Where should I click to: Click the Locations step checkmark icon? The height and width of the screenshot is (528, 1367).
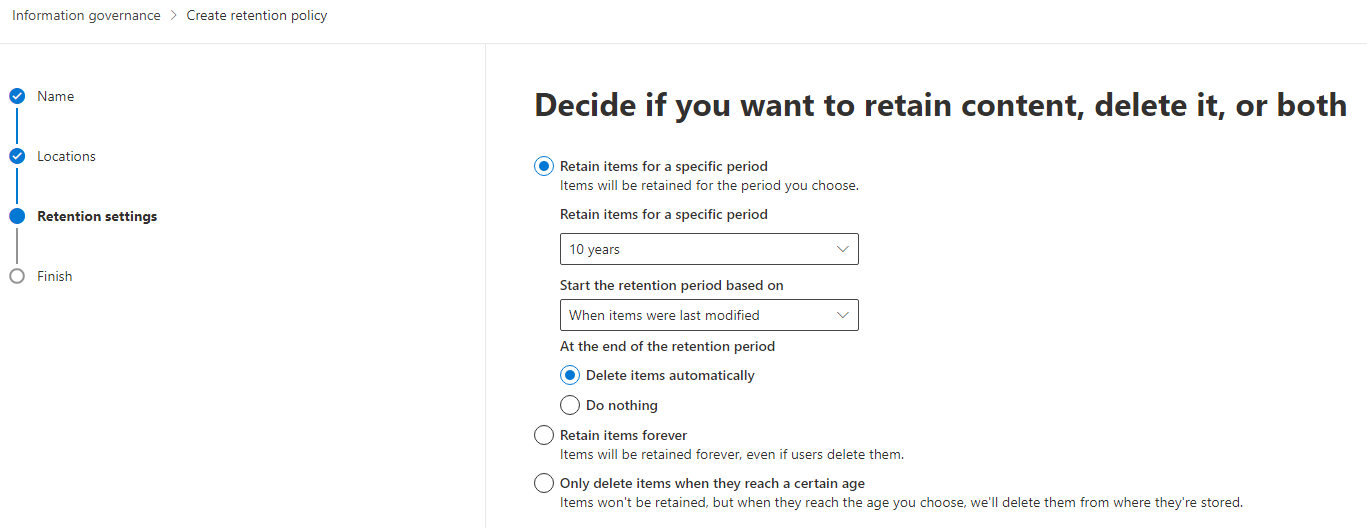coord(17,157)
